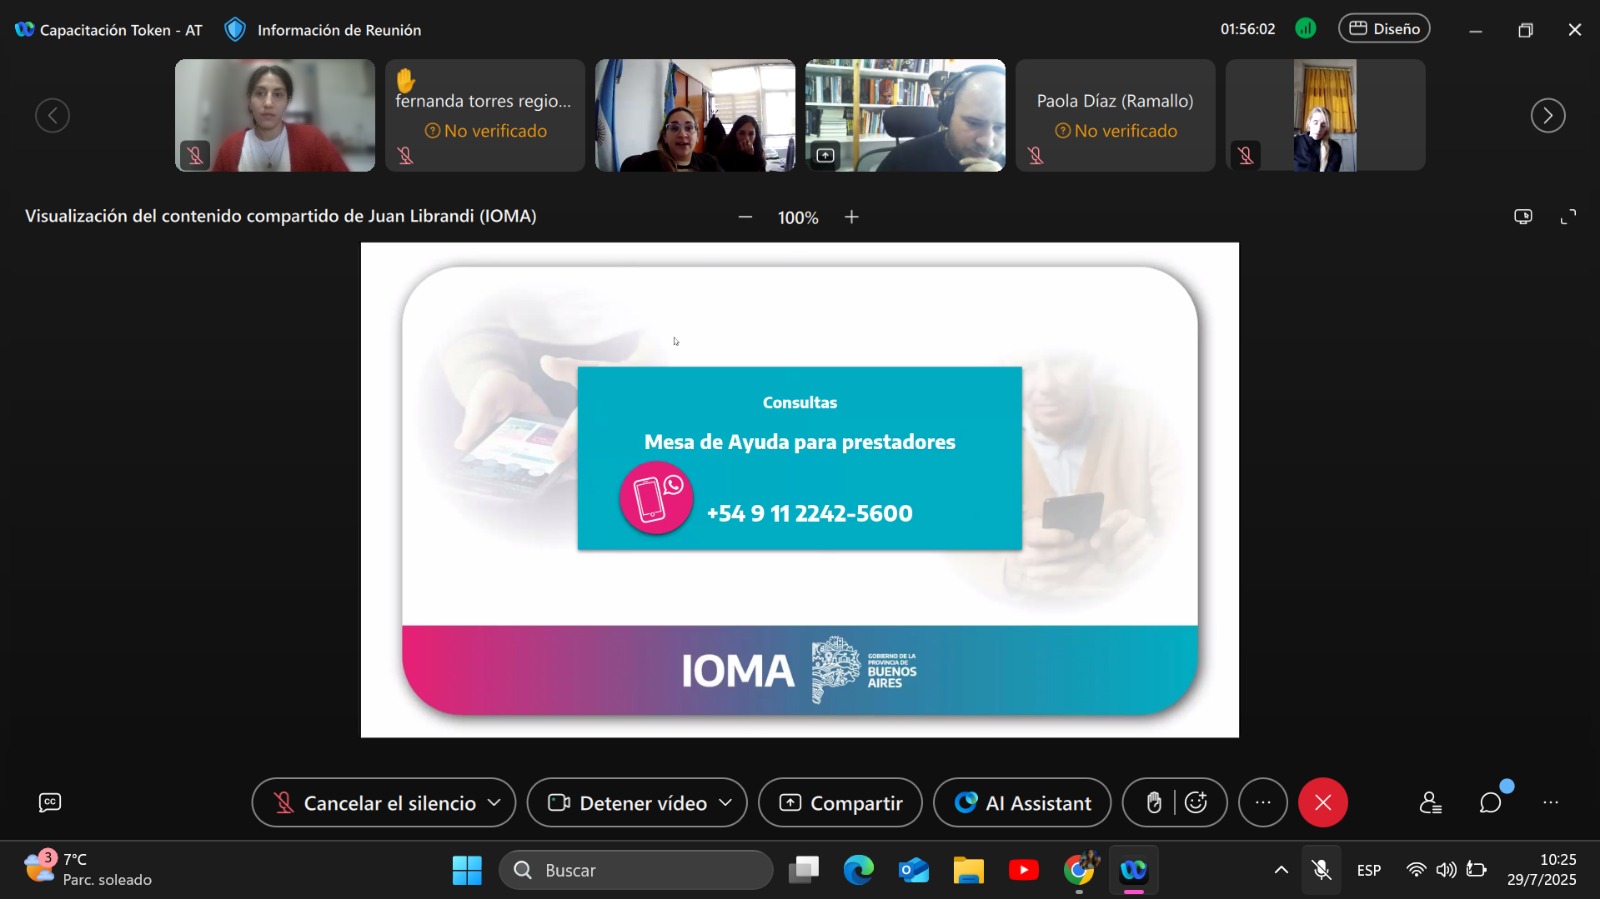Open clock and date 10:25

(1542, 870)
